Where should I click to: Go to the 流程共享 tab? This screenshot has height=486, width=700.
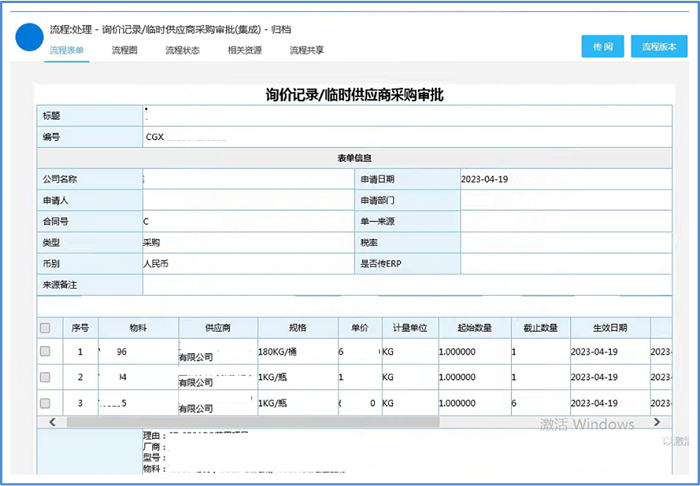(x=307, y=49)
